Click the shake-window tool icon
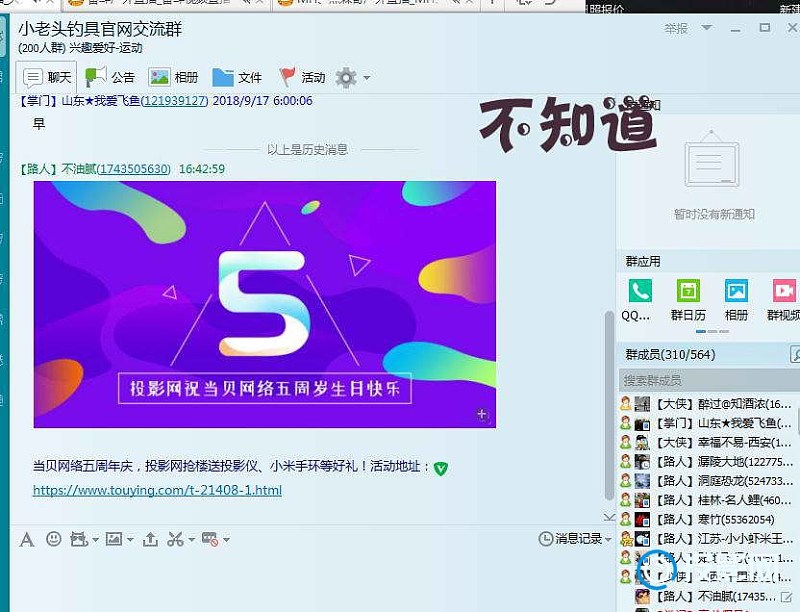The height and width of the screenshot is (612, 800). point(79,539)
